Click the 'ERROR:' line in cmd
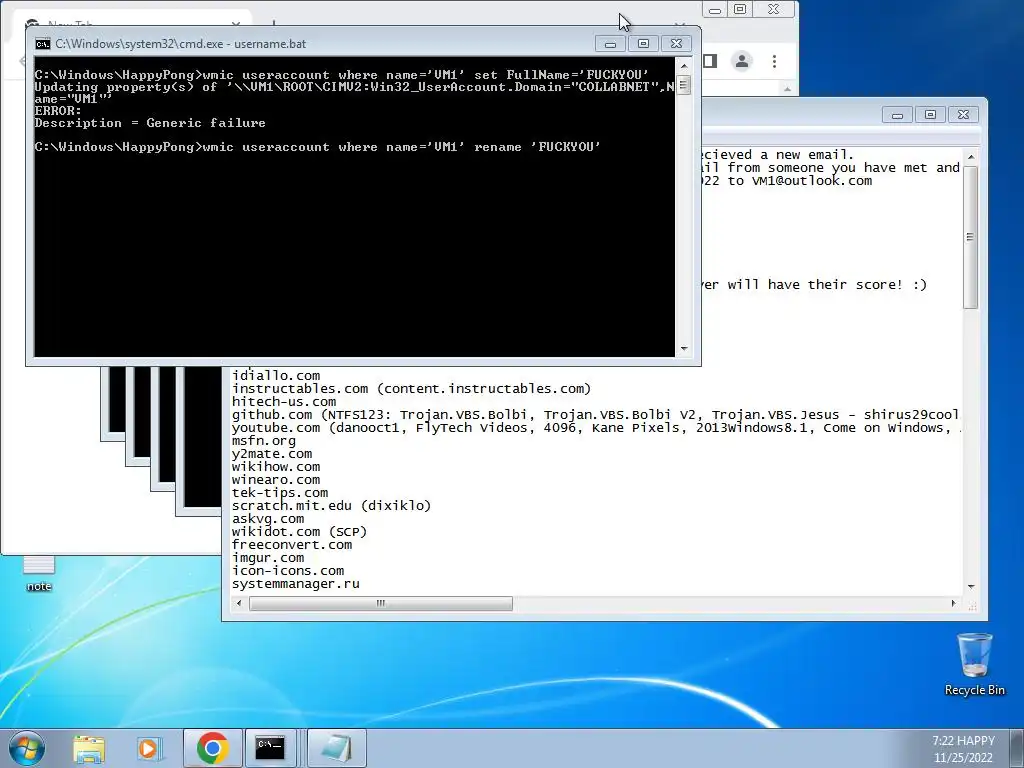Screen dimensions: 1024x768 click(x=58, y=111)
